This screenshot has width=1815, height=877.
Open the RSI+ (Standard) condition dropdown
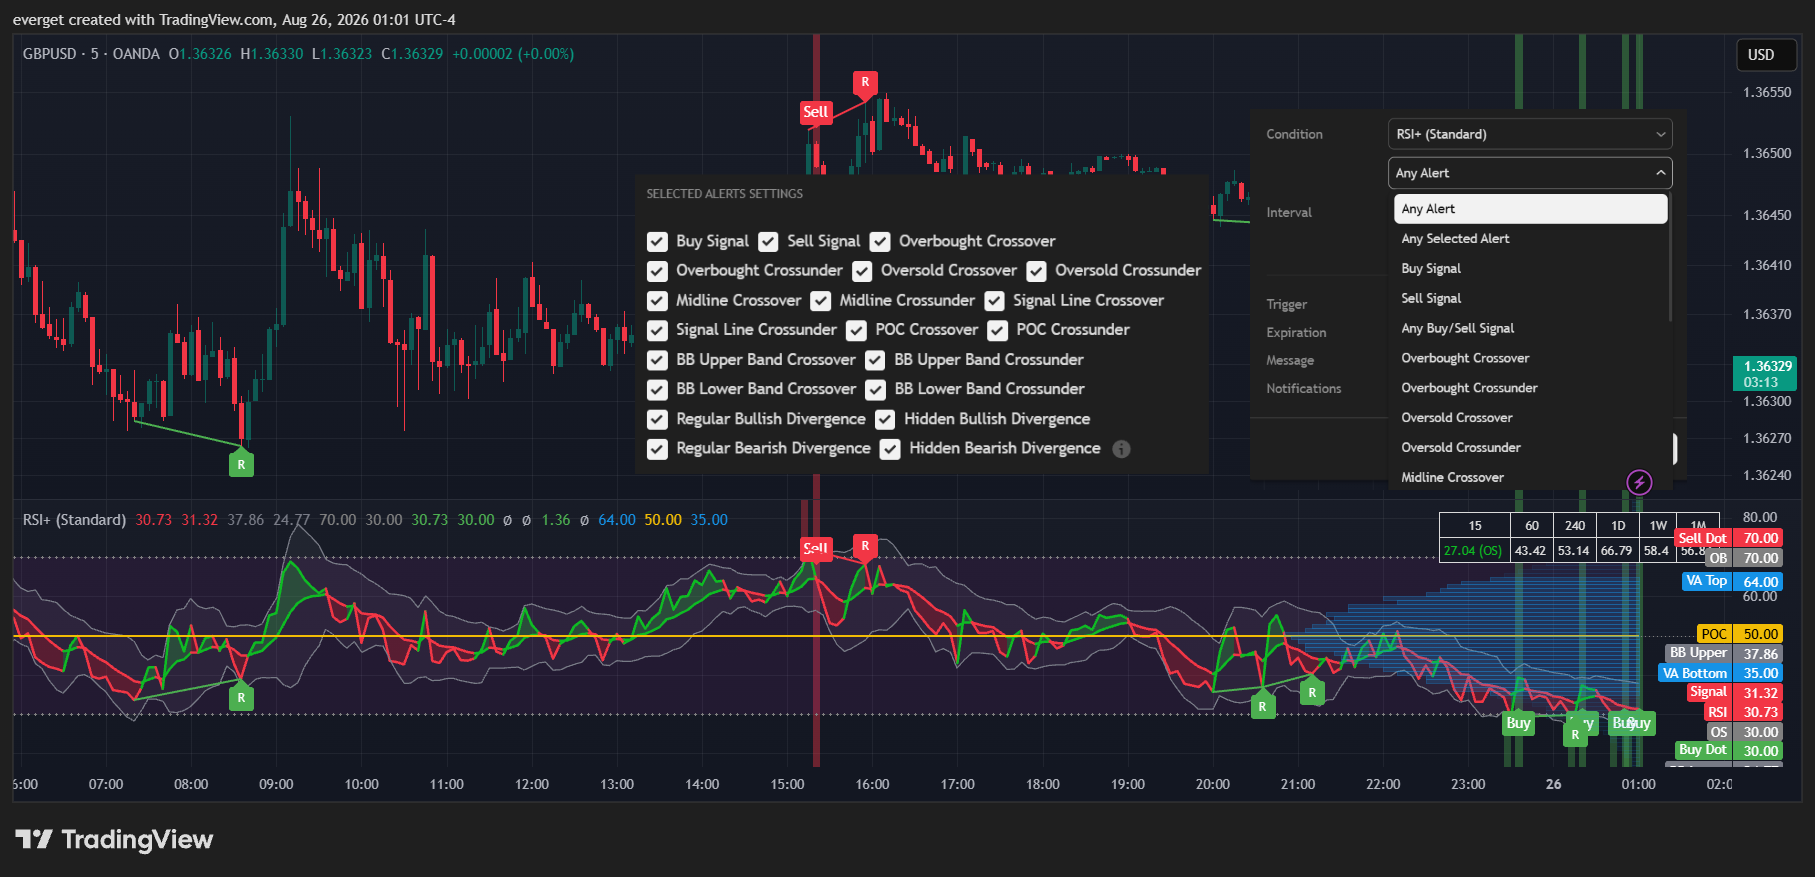pos(1530,134)
